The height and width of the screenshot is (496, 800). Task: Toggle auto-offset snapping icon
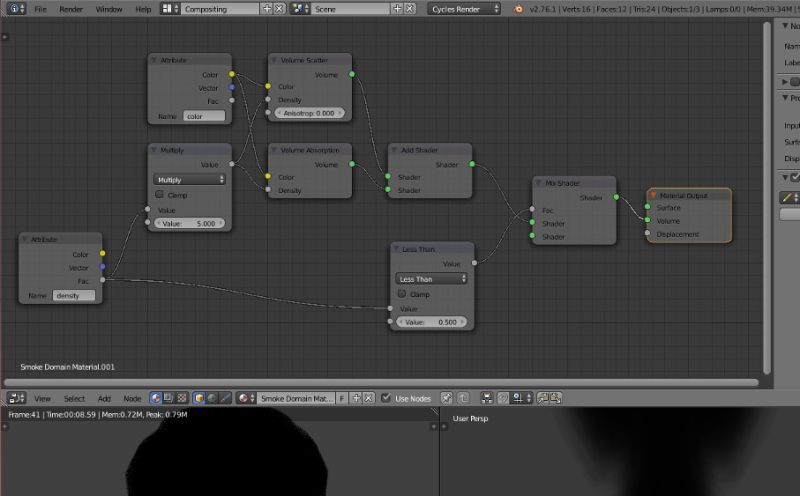[x=487, y=398]
